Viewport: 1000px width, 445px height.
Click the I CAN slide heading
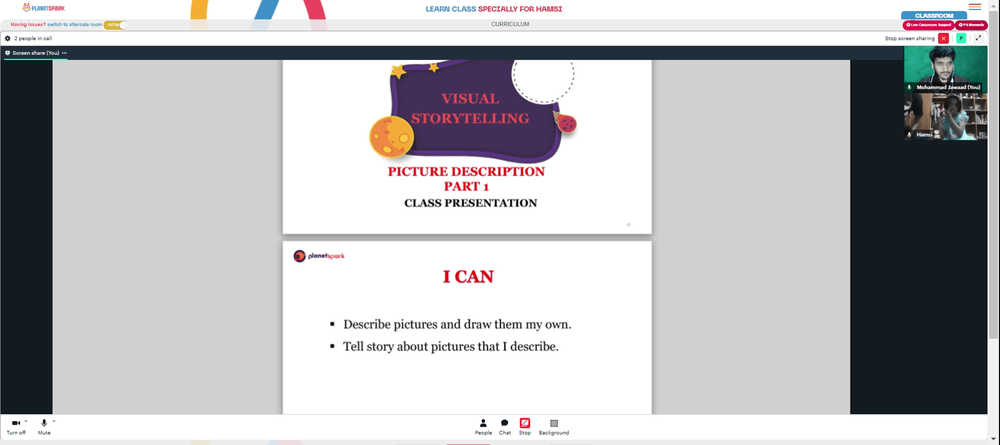468,277
